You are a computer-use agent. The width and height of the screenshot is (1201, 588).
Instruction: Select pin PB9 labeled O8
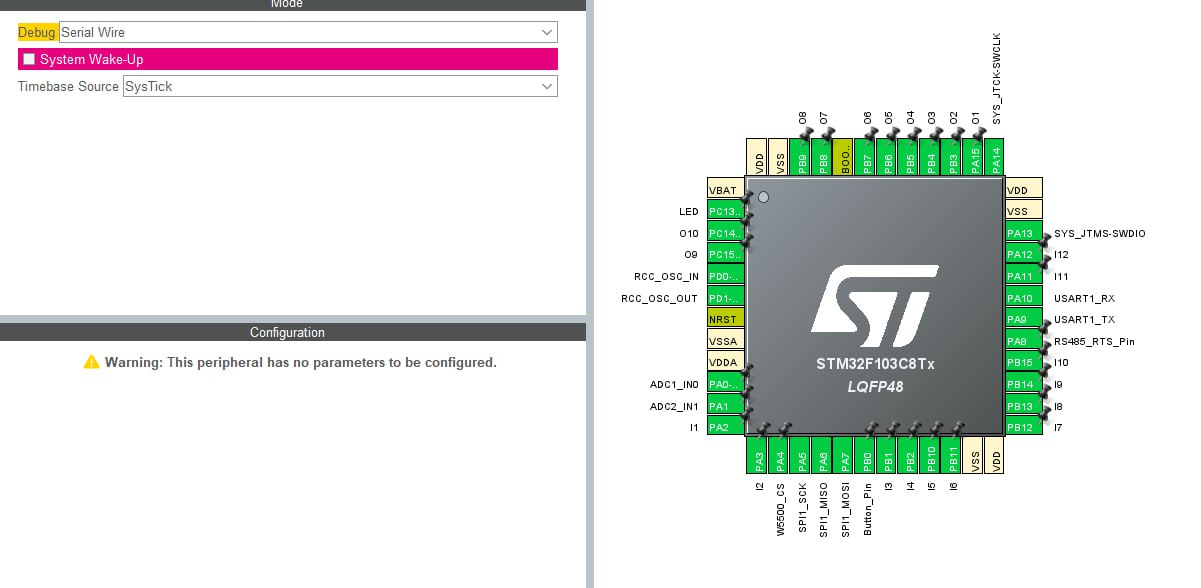click(x=801, y=158)
